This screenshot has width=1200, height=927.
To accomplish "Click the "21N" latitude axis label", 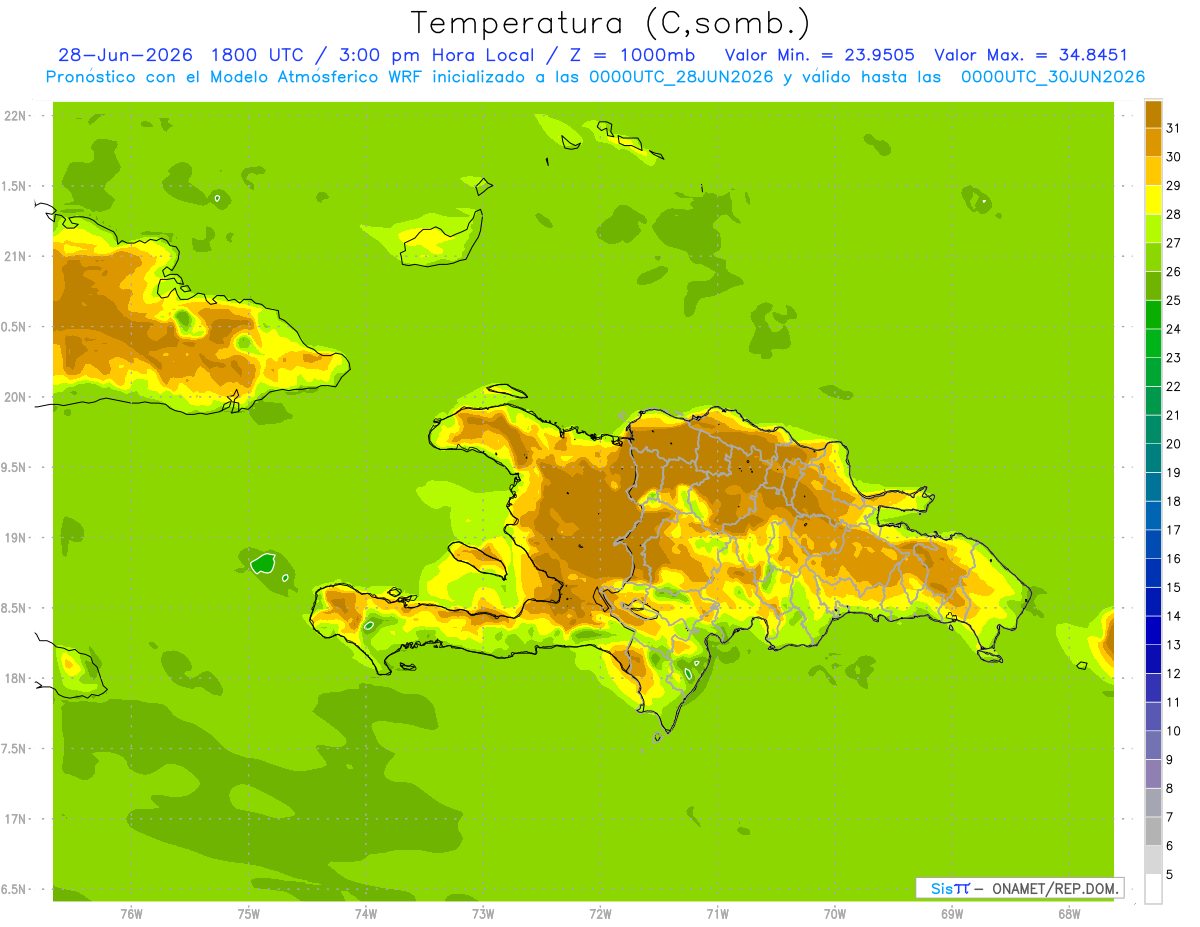I will click(15, 256).
